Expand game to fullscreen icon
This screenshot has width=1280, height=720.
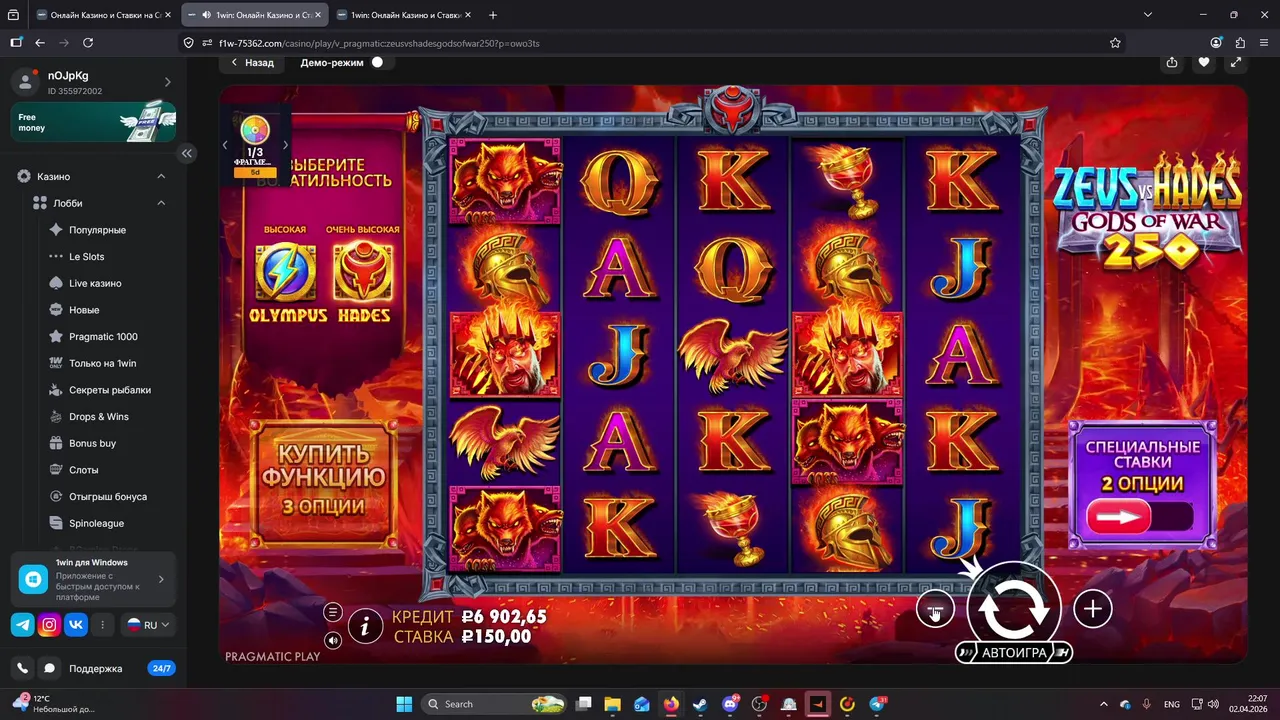point(1236,62)
